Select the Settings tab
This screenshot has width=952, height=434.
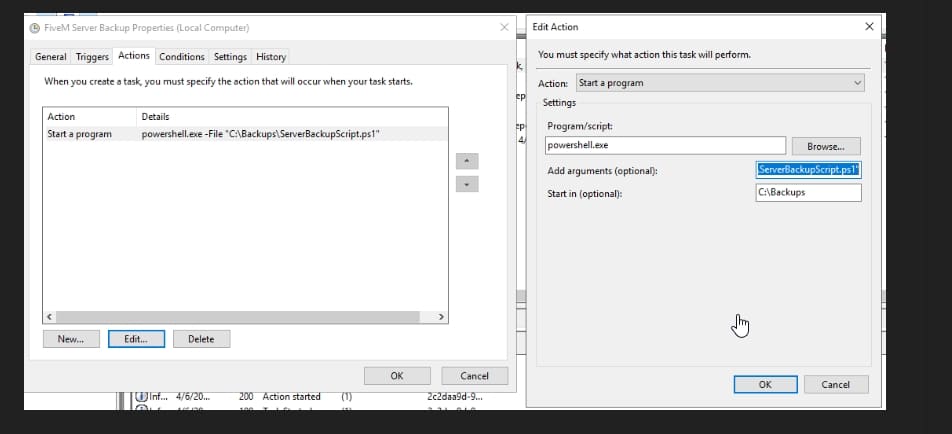[x=230, y=57]
